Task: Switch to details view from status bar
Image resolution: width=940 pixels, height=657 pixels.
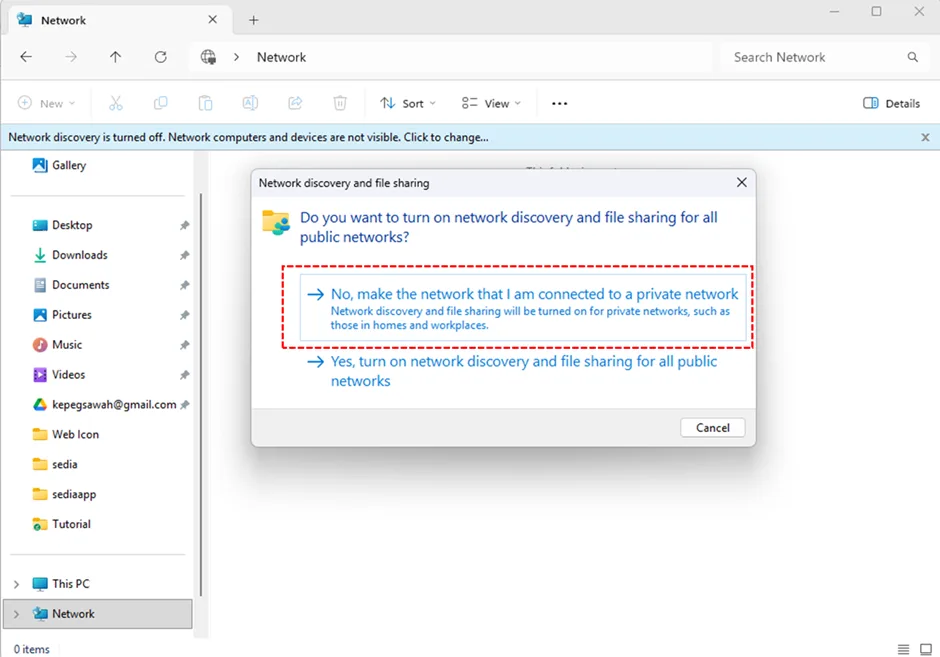Action: click(903, 649)
